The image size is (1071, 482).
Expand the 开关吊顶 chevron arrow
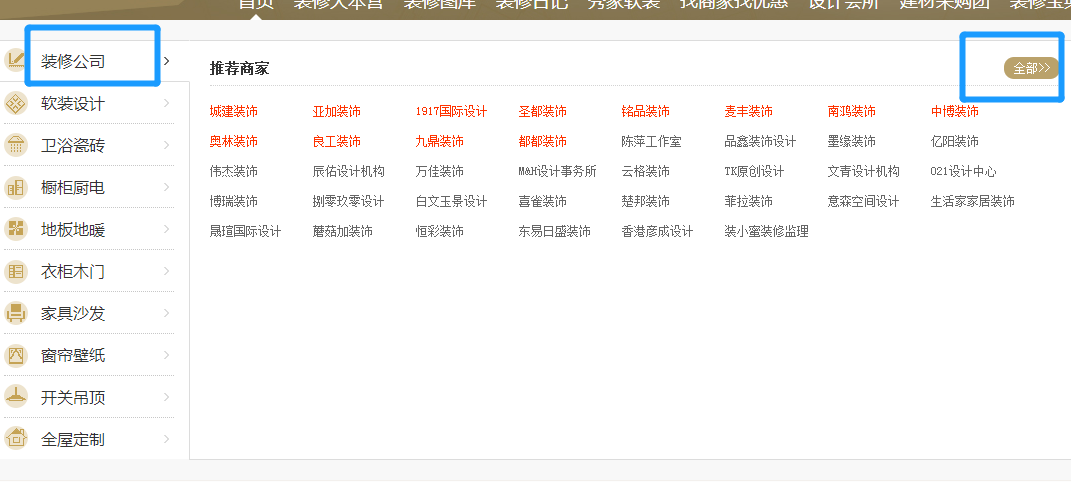(167, 397)
